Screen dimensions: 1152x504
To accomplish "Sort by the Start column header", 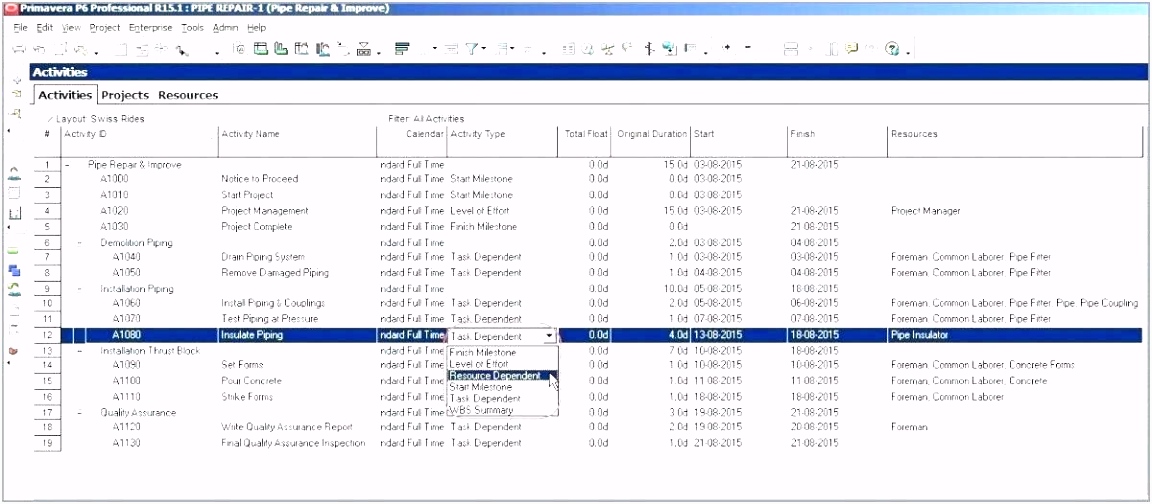I will click(x=738, y=134).
